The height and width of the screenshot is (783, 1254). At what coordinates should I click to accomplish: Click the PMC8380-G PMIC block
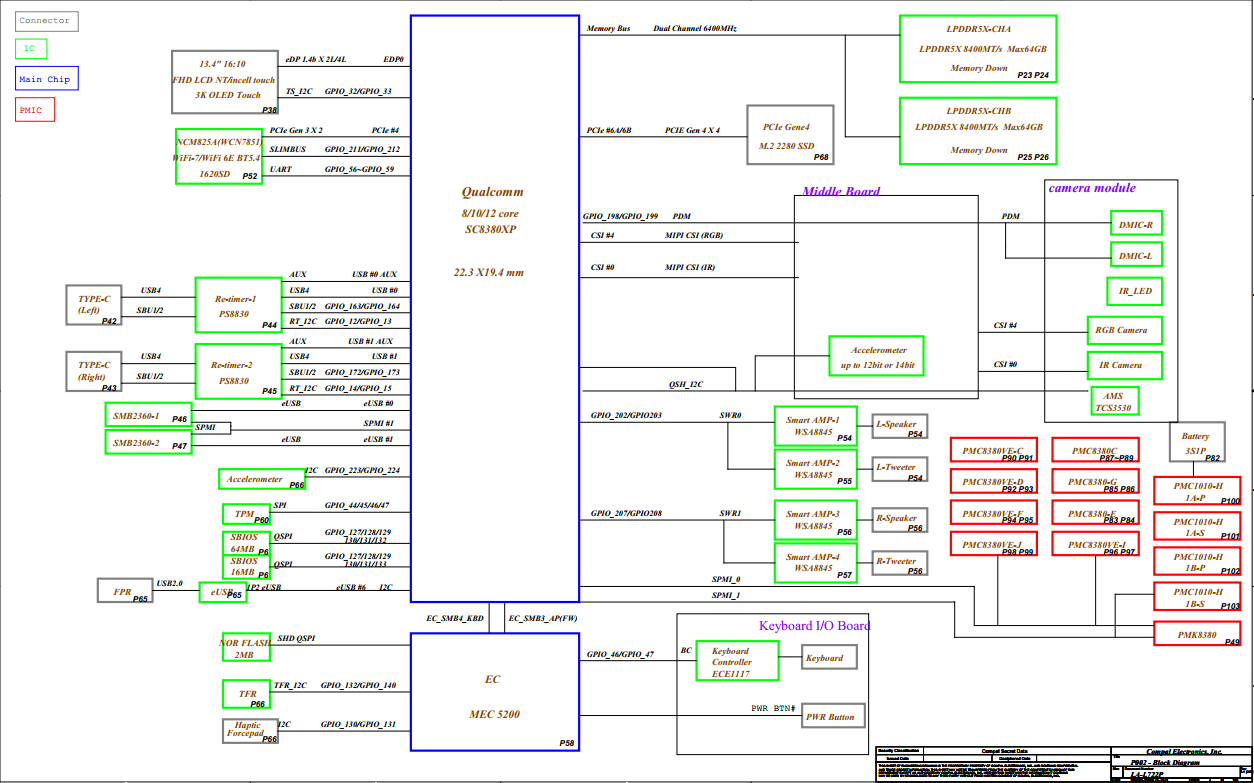1096,482
